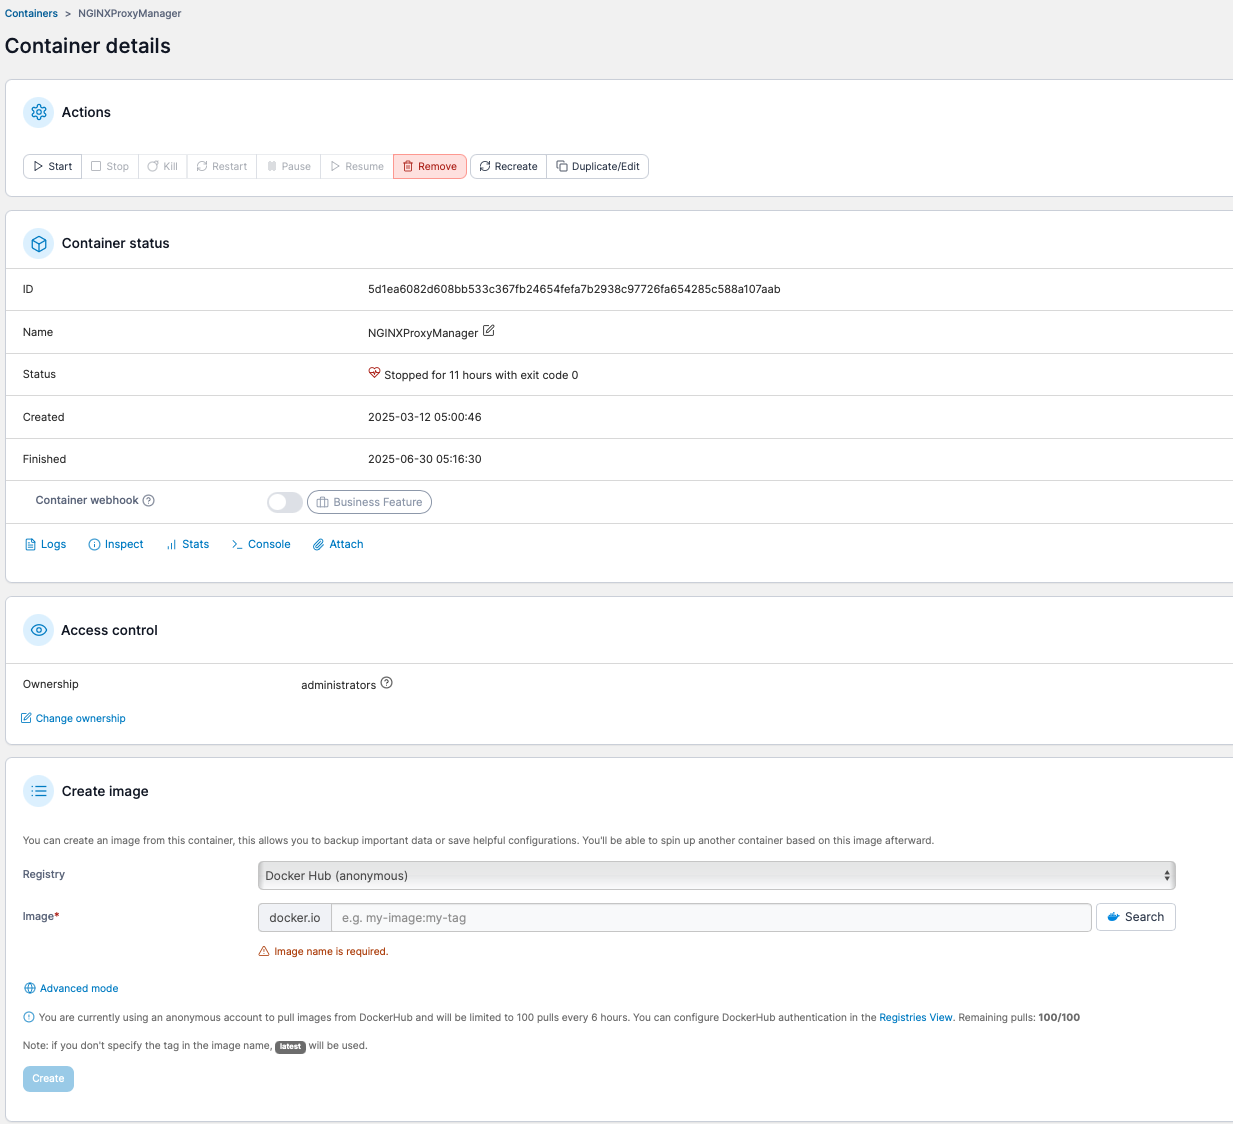Image resolution: width=1233 pixels, height=1124 pixels.
Task: Open container Logs view
Action: 45,544
